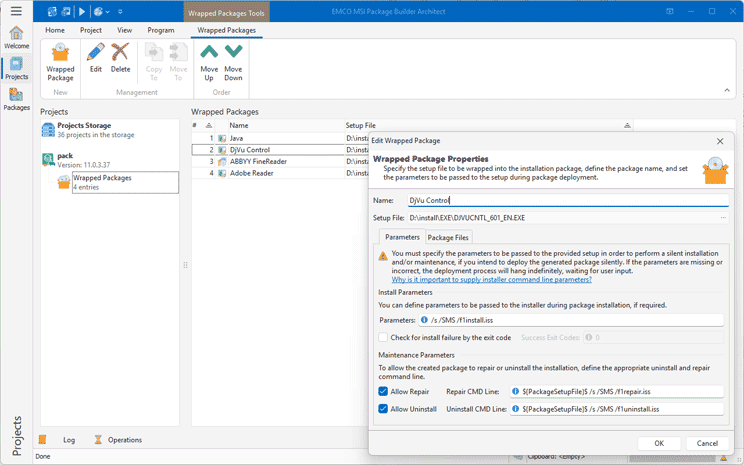Open the quick access toolbar customize dropdown
Viewport: 744px width, 465px height.
121,11
